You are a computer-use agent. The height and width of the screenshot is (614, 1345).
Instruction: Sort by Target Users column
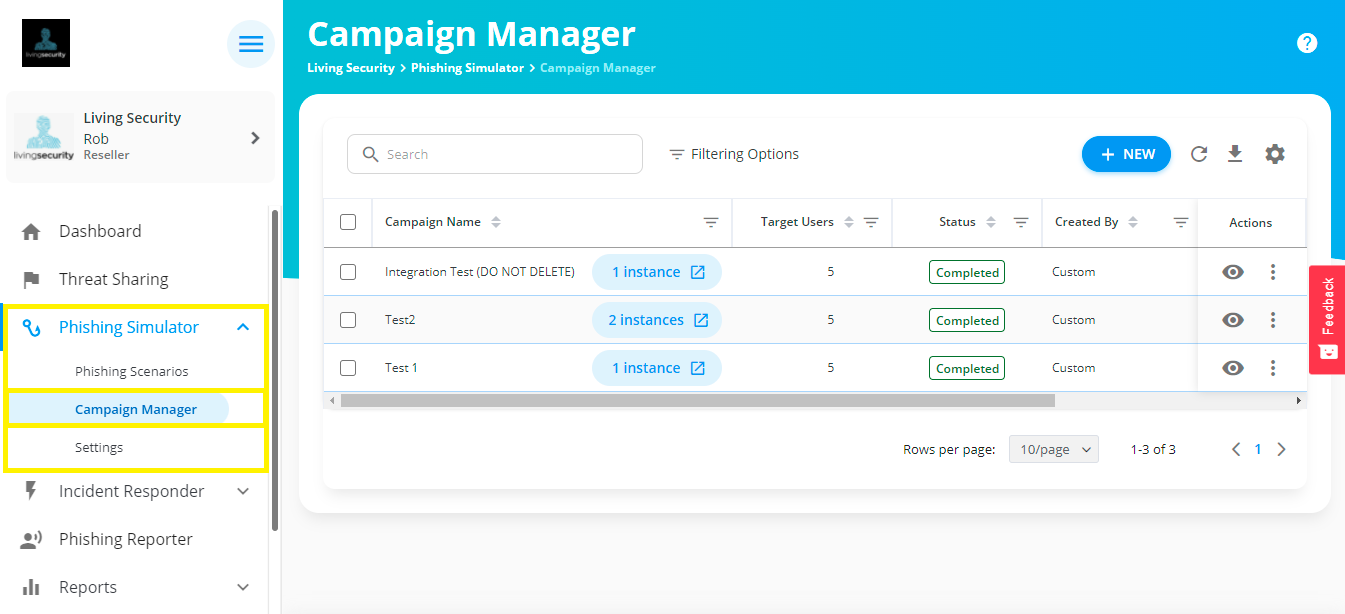pos(849,222)
